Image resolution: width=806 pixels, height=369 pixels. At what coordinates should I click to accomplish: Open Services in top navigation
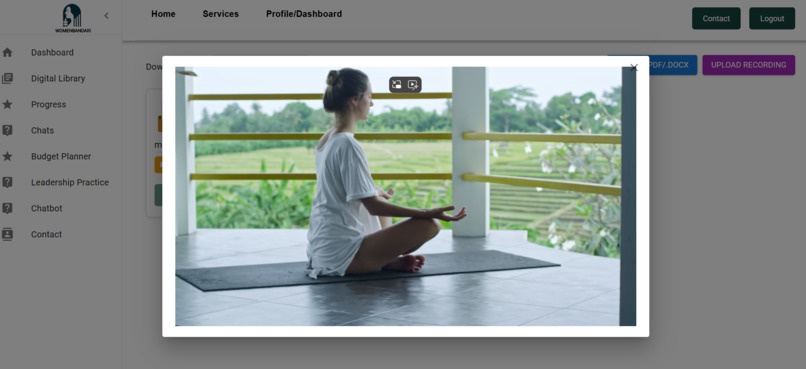pos(221,14)
